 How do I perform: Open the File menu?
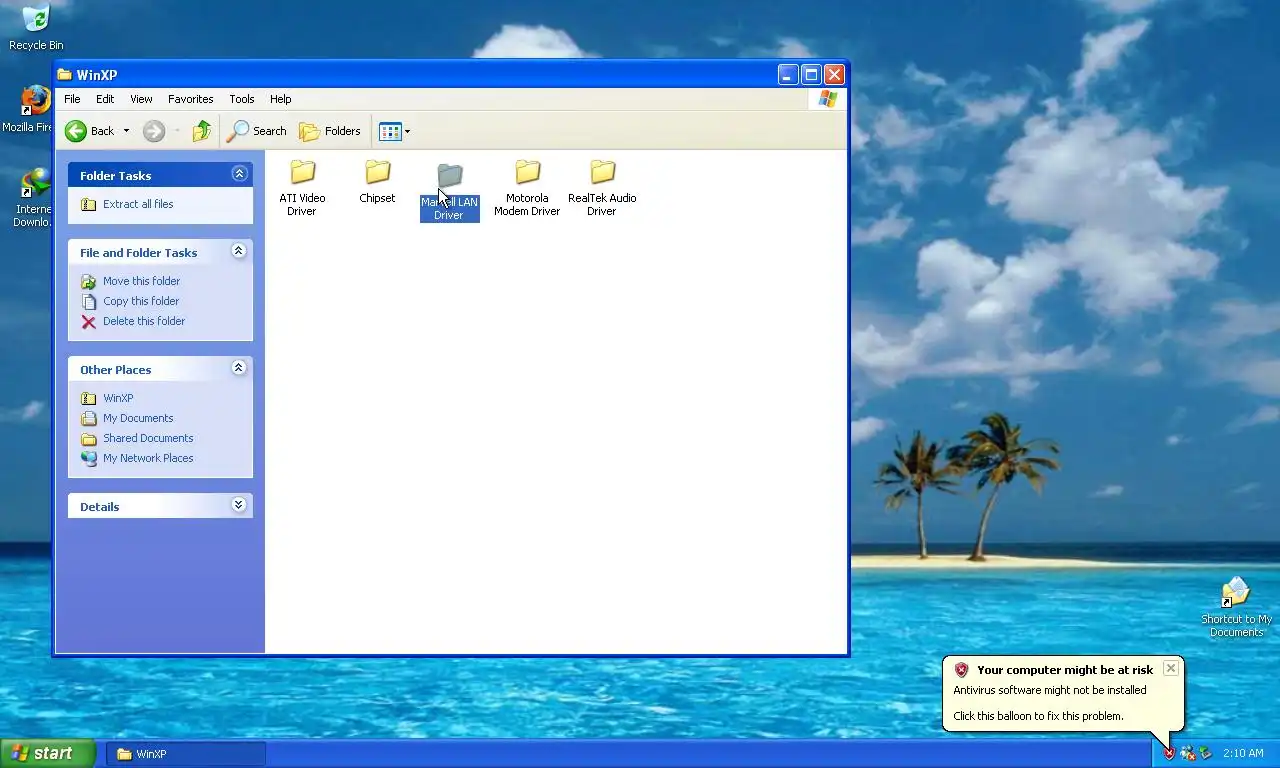tap(72, 99)
